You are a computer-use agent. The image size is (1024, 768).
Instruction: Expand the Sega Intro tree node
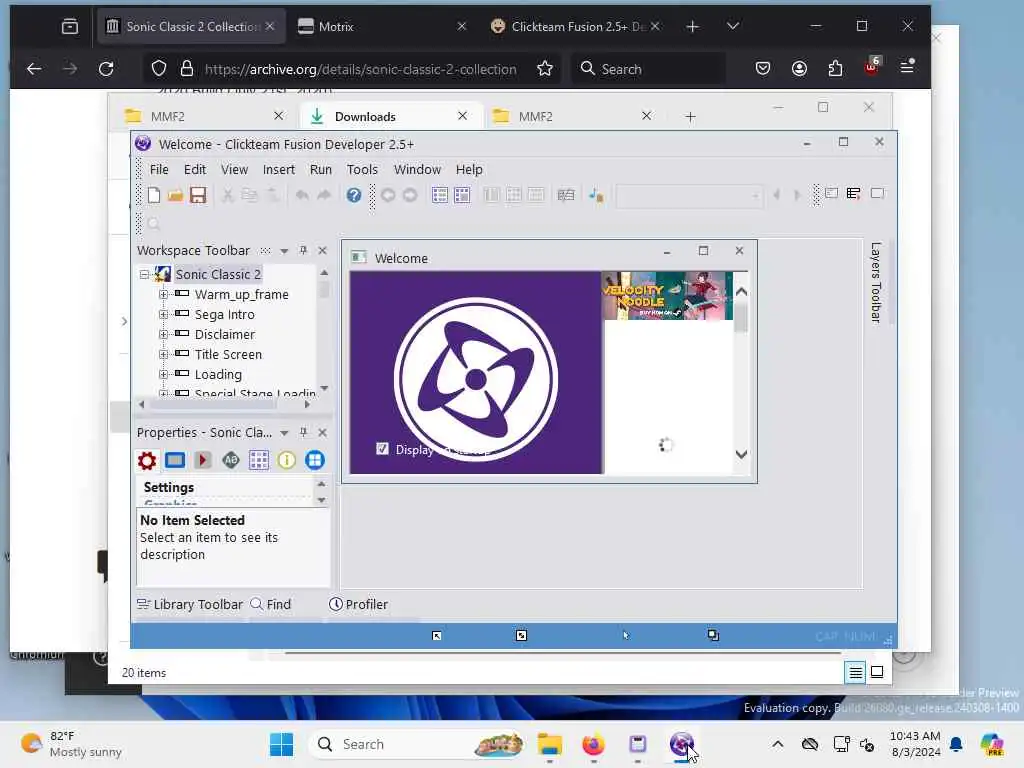(163, 314)
